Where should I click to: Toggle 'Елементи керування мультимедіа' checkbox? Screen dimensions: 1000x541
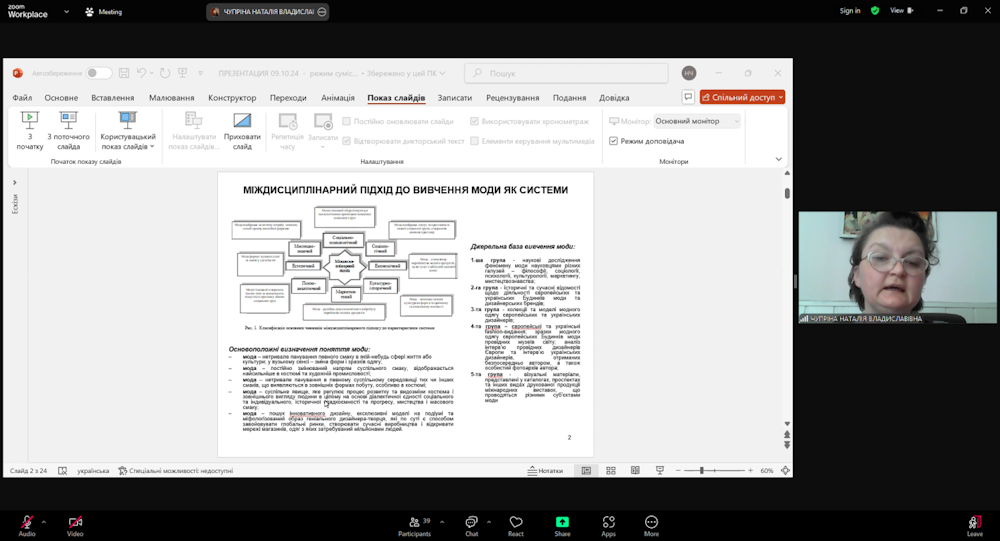click(x=474, y=141)
